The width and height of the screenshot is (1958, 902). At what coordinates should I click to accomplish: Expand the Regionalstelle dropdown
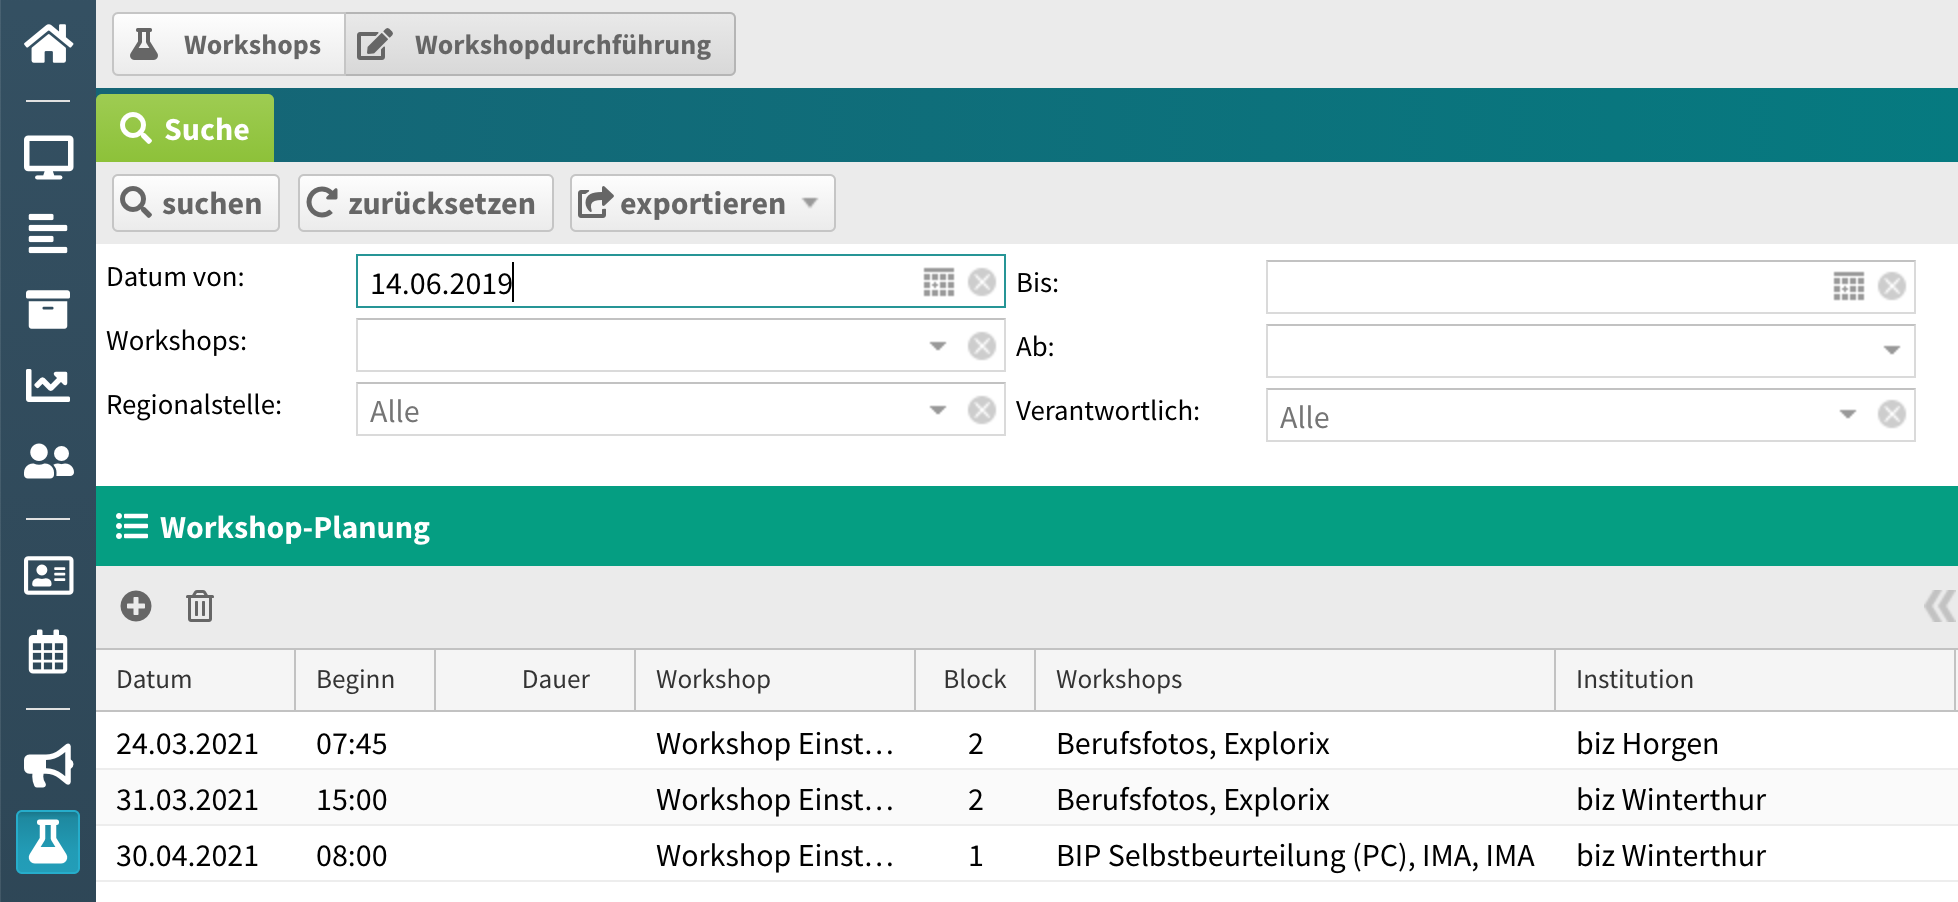938,410
